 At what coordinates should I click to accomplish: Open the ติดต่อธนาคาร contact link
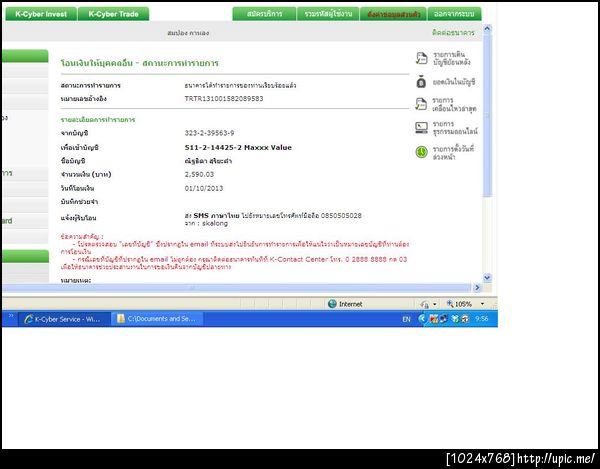[453, 33]
